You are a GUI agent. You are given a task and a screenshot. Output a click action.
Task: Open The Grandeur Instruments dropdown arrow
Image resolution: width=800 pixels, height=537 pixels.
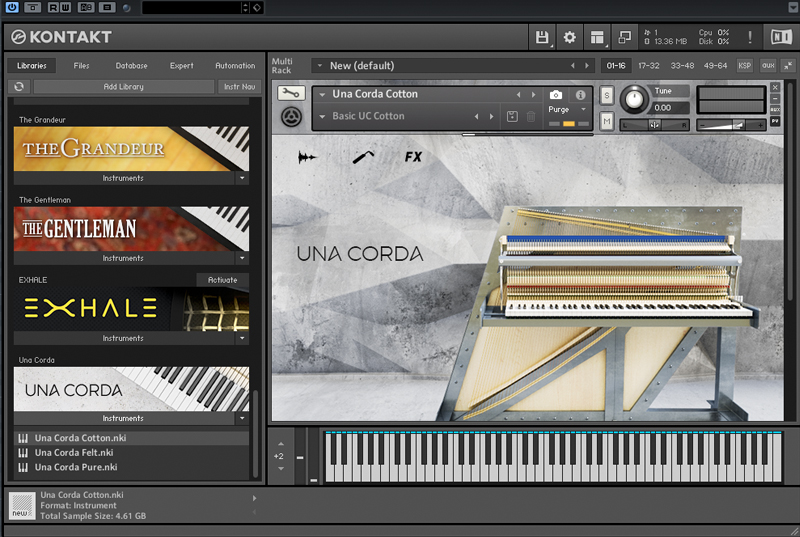pos(242,178)
